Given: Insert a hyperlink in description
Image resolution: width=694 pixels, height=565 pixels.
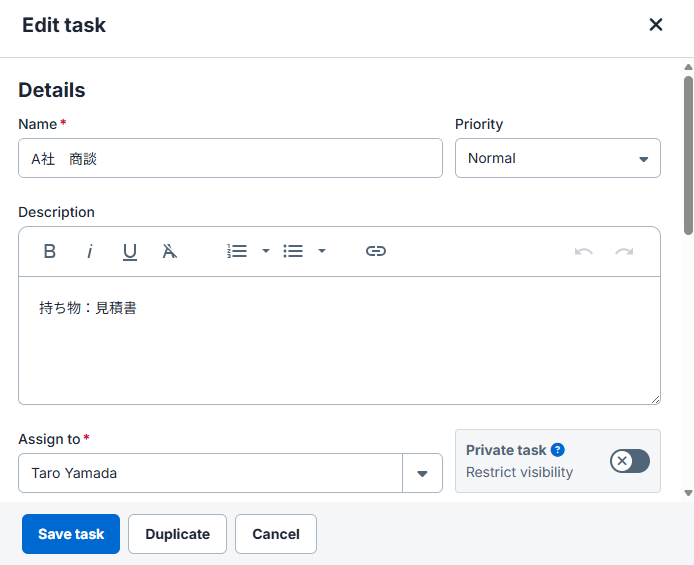Looking at the screenshot, I should 376,251.
